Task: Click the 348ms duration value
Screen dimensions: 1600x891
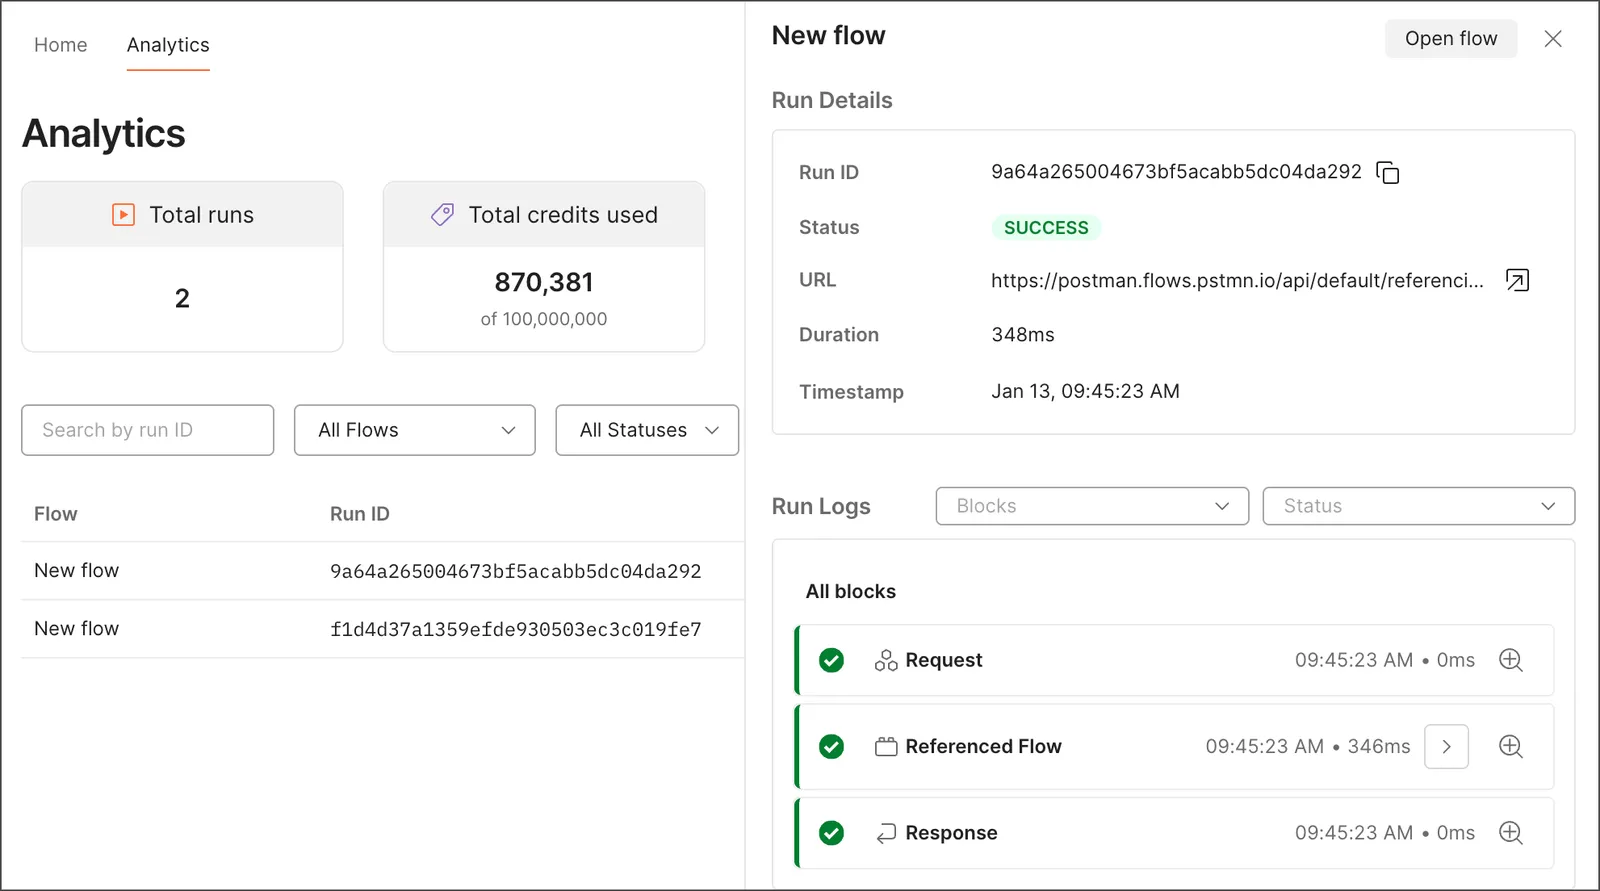Action: click(1023, 335)
